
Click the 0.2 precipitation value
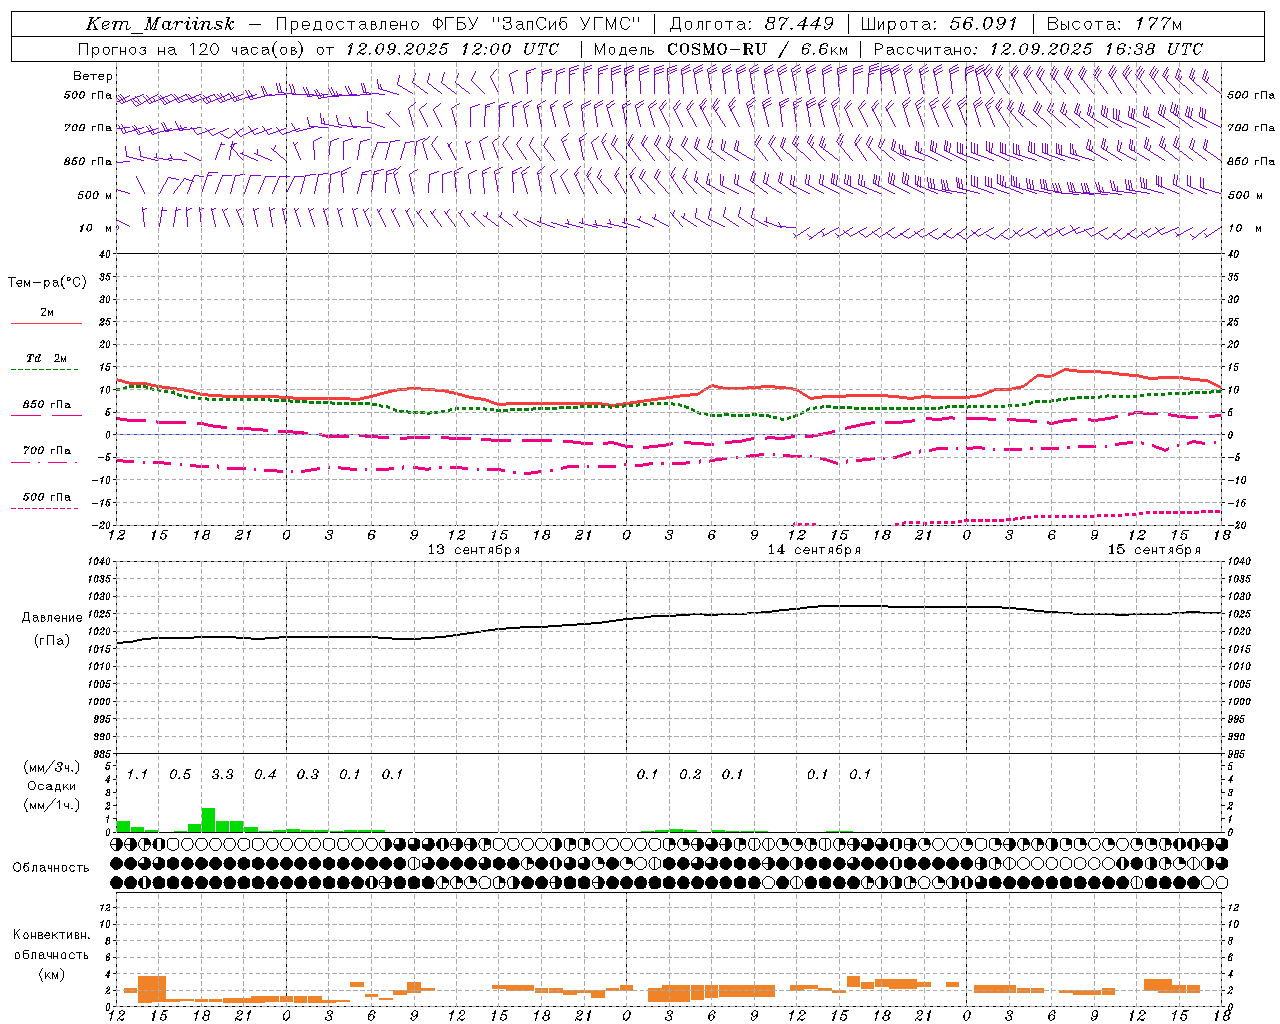pos(690,775)
